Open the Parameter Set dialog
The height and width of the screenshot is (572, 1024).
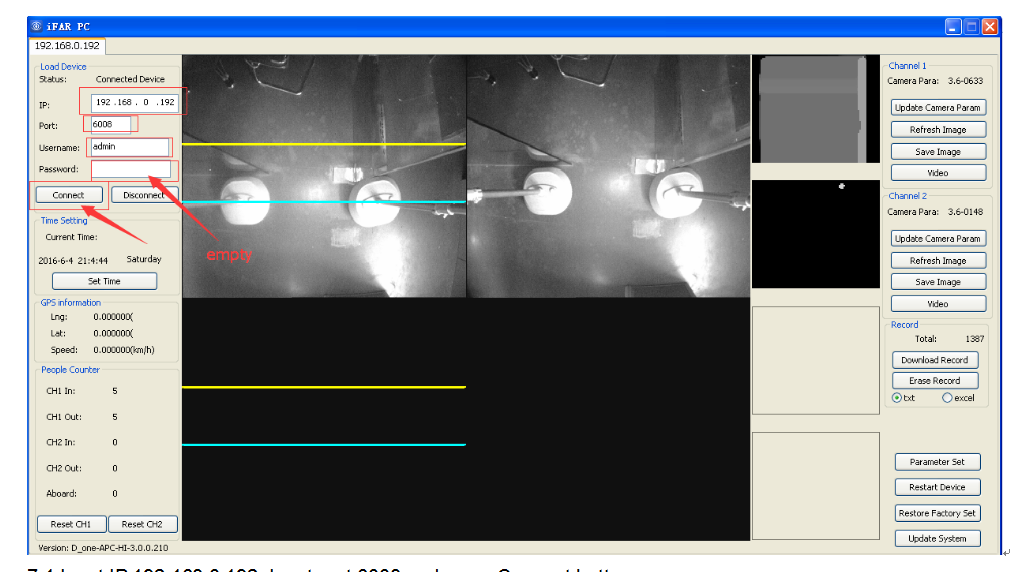[937, 462]
